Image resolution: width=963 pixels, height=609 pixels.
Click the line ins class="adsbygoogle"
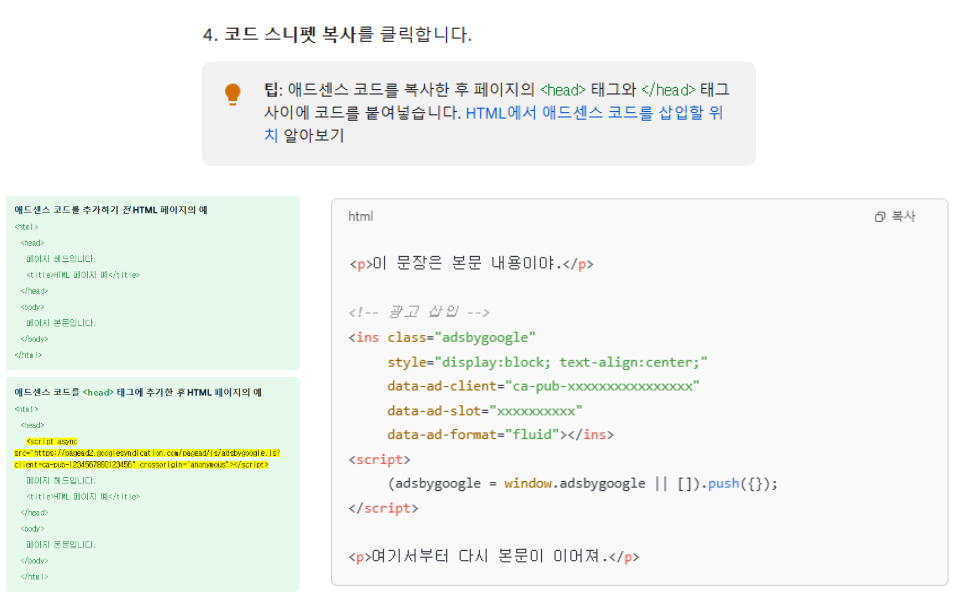(x=442, y=337)
